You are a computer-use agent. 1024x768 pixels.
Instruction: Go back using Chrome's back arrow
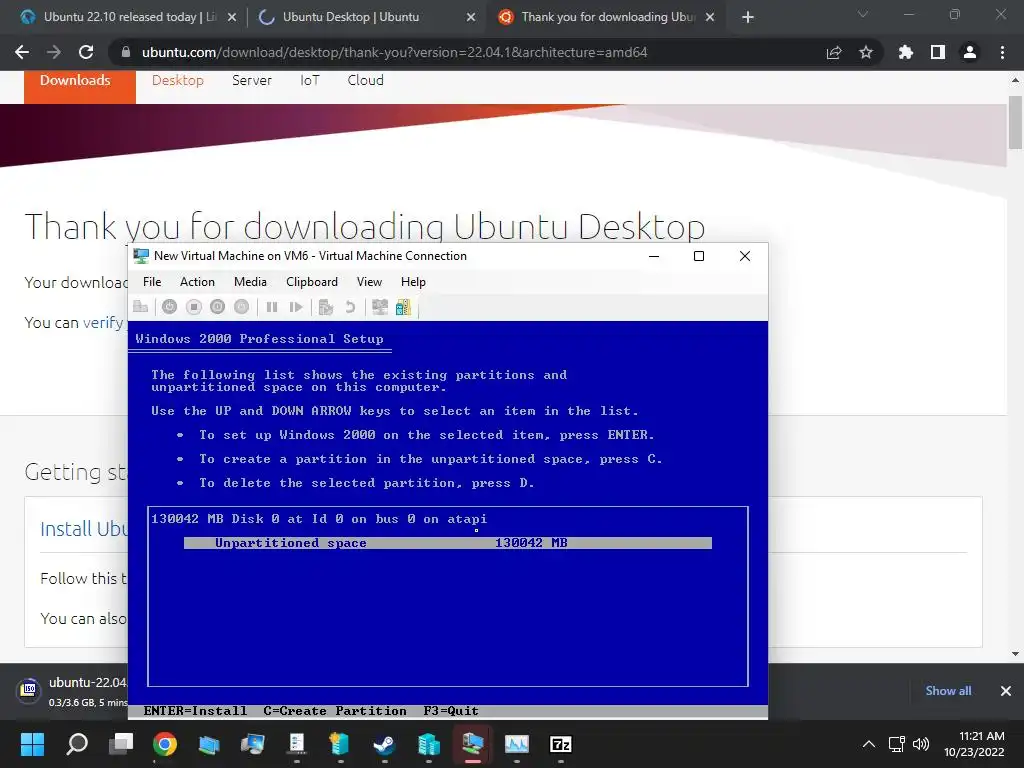point(22,52)
